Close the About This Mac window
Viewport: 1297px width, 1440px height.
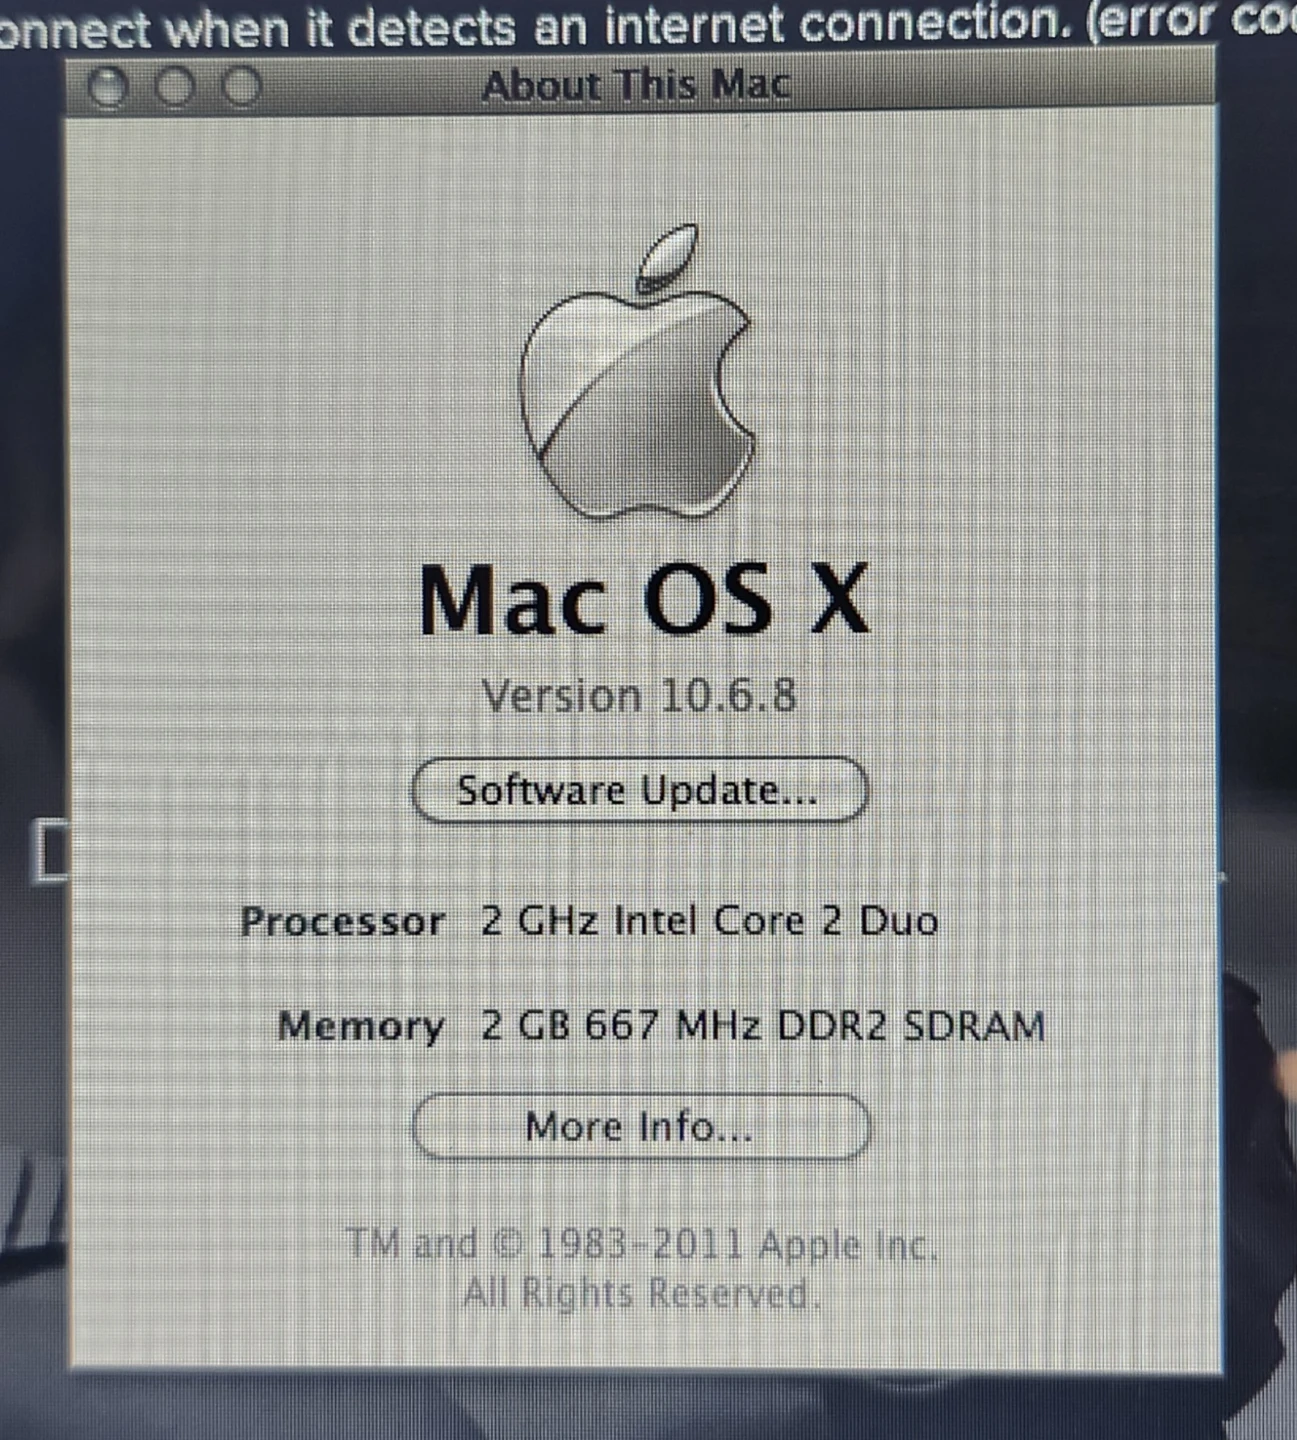pos(108,88)
